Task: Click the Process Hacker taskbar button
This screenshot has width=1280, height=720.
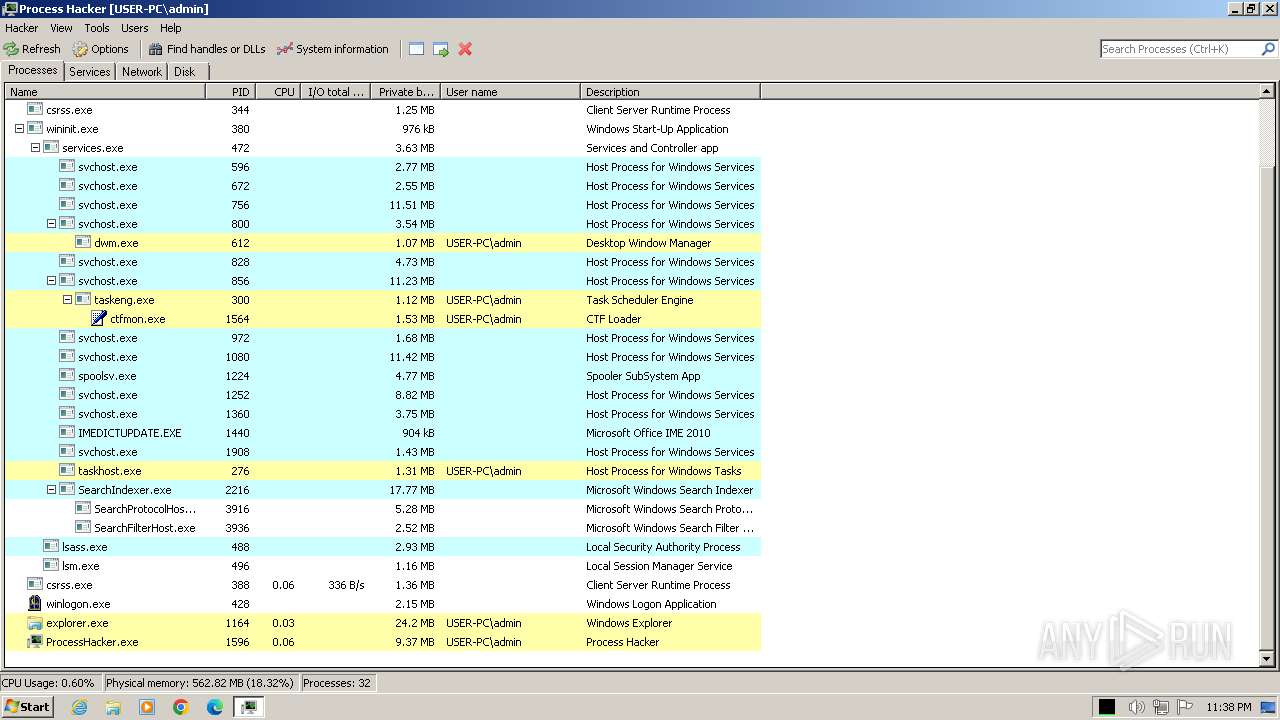Action: click(x=249, y=707)
